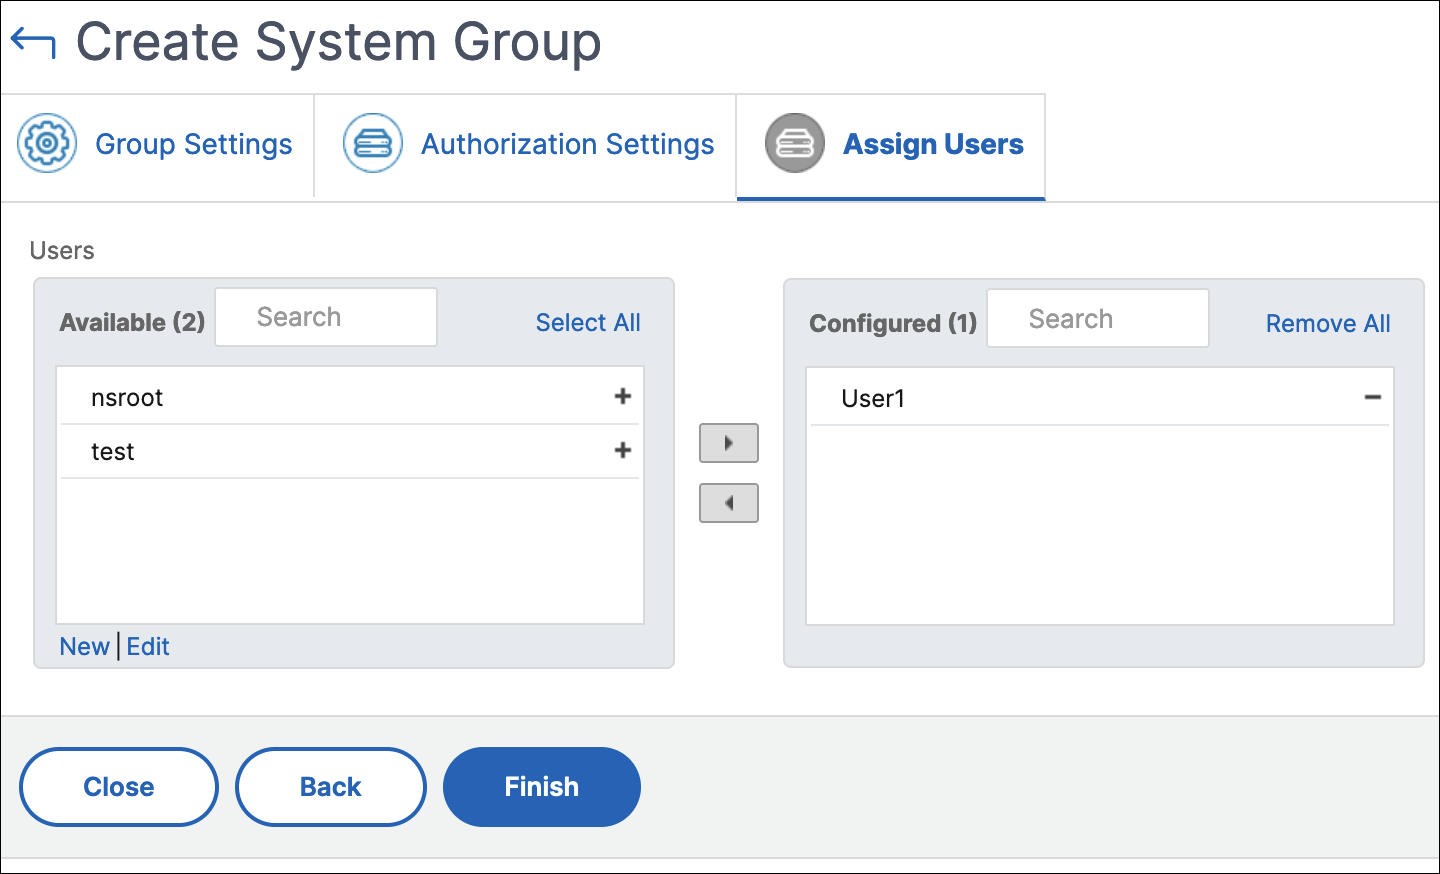1440x874 pixels.
Task: Select User1 in the Configured list
Action: point(1100,398)
